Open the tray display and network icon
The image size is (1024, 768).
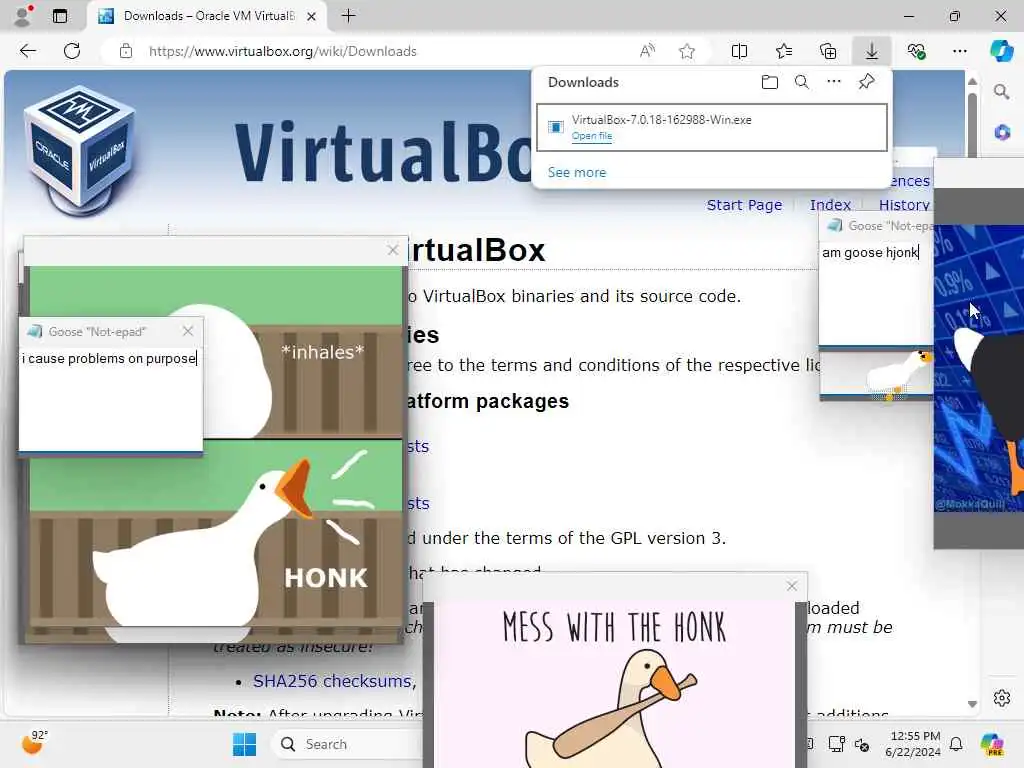837,744
